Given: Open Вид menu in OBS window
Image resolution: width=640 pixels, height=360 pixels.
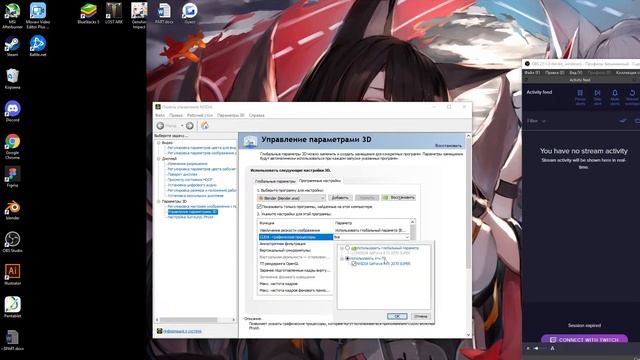Looking at the screenshot, I should coord(576,73).
